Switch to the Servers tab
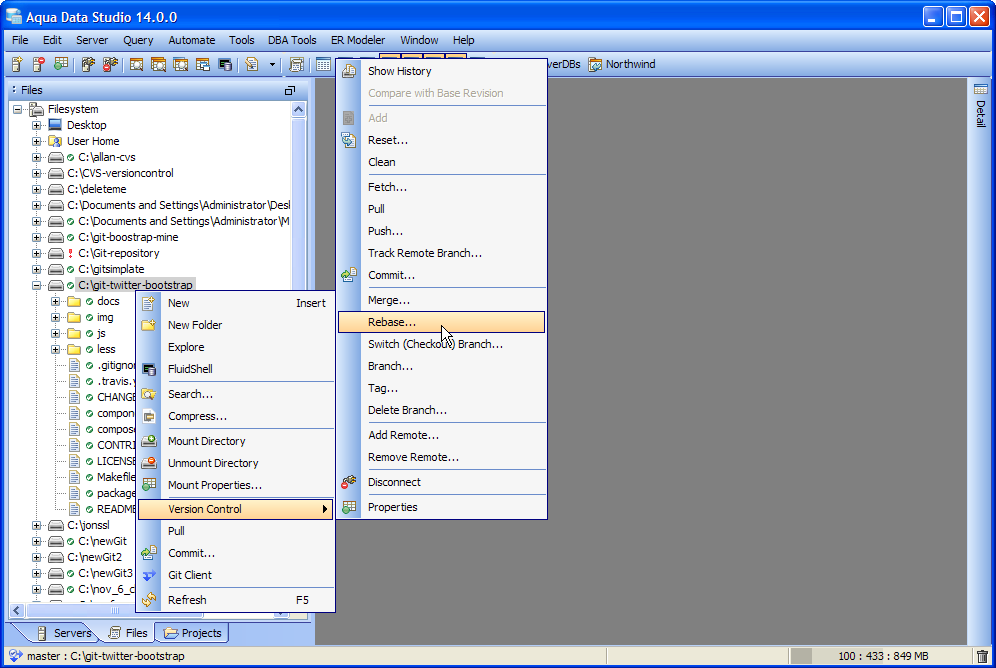The width and height of the screenshot is (996, 668). [64, 633]
